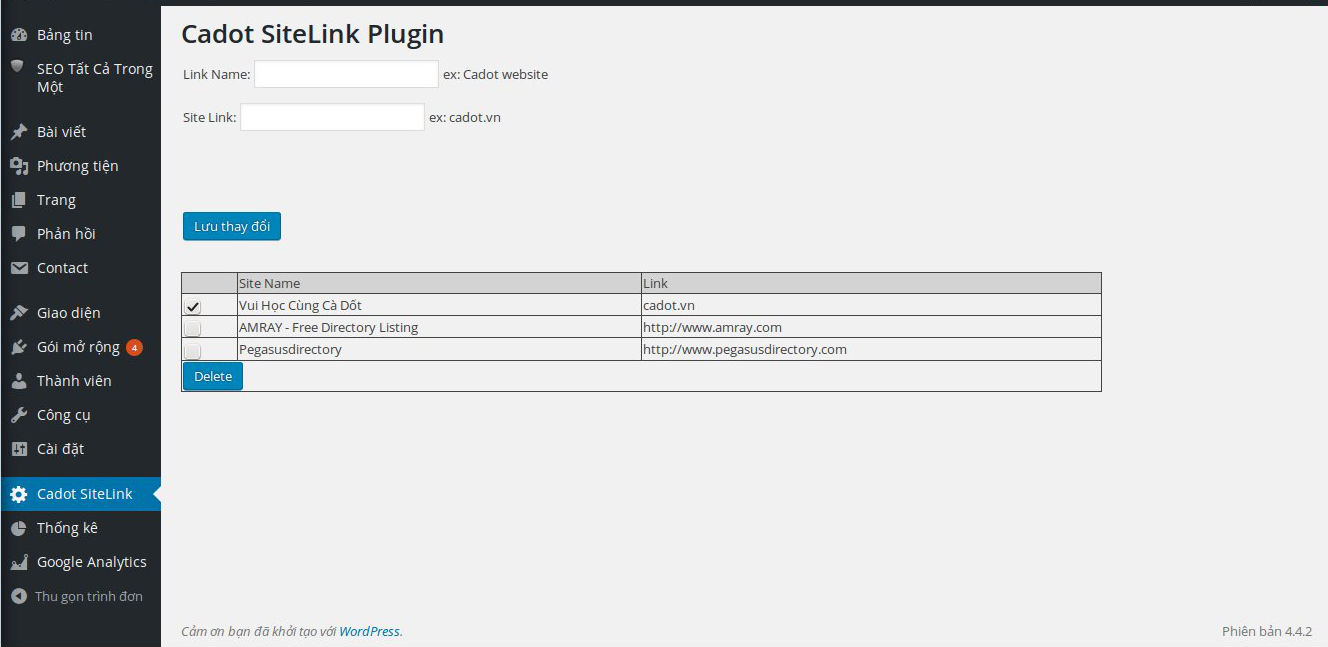Screen dimensions: 1328x647
Task: Open the Thống kê menu item
Action: (x=80, y=528)
